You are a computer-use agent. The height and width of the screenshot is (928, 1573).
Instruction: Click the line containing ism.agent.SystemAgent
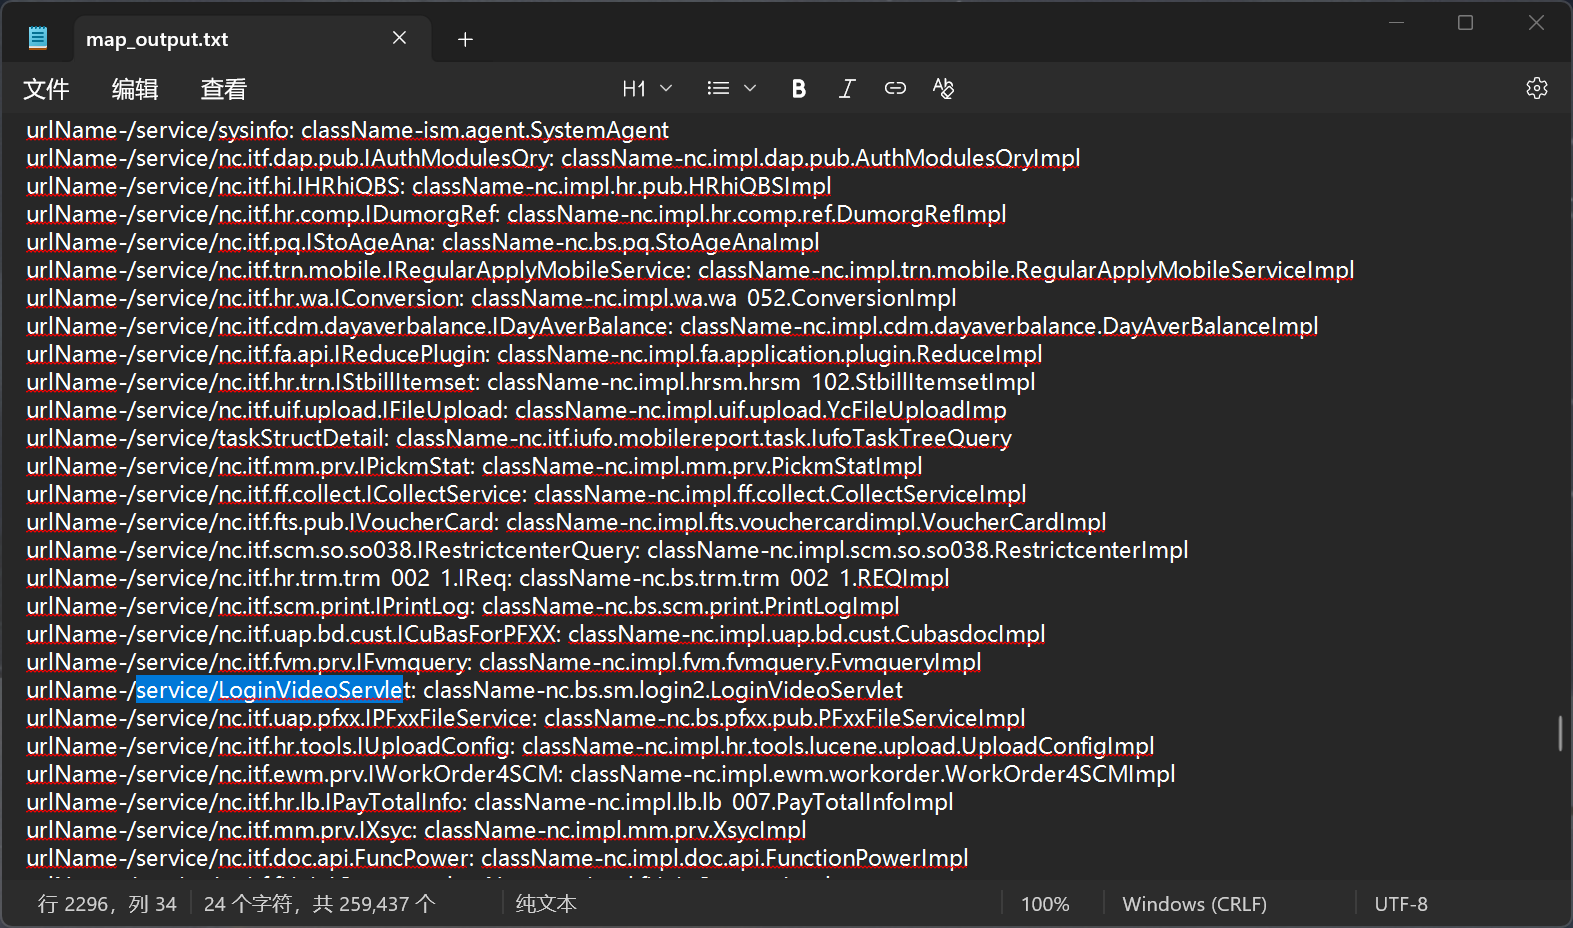[347, 130]
